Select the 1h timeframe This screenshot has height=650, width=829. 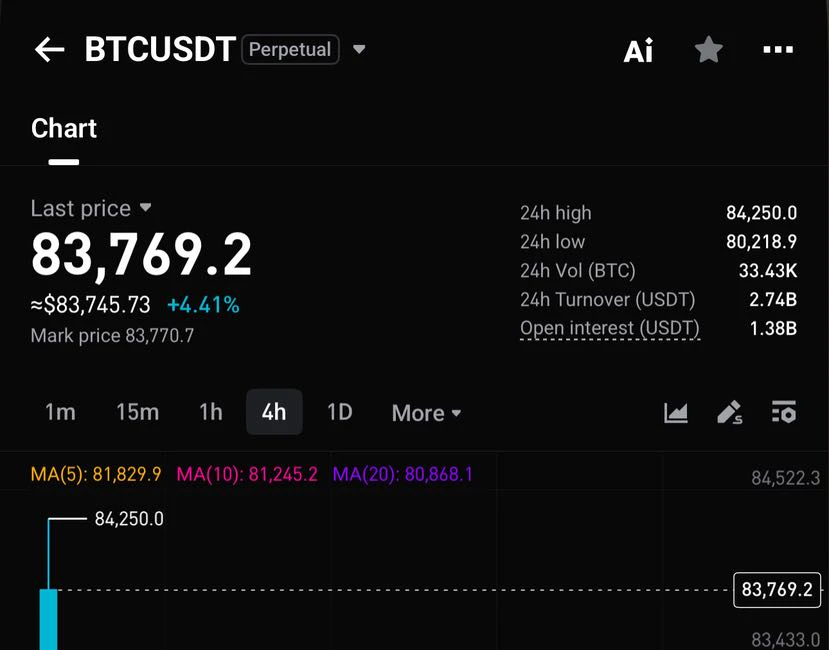tap(210, 413)
